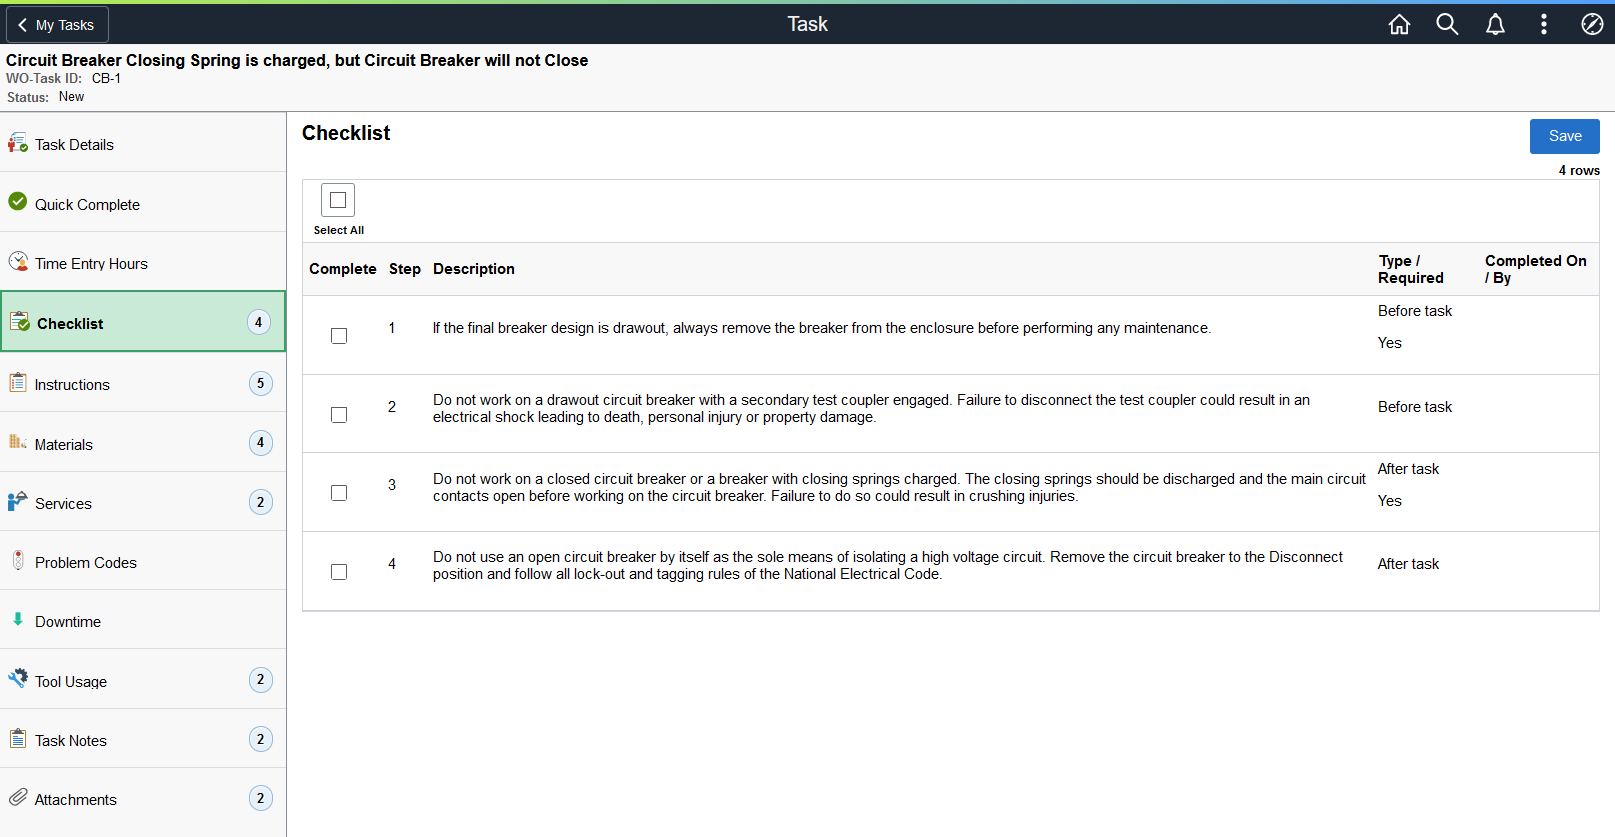Click the Step column header
Viewport: 1615px width, 837px height.
click(405, 269)
